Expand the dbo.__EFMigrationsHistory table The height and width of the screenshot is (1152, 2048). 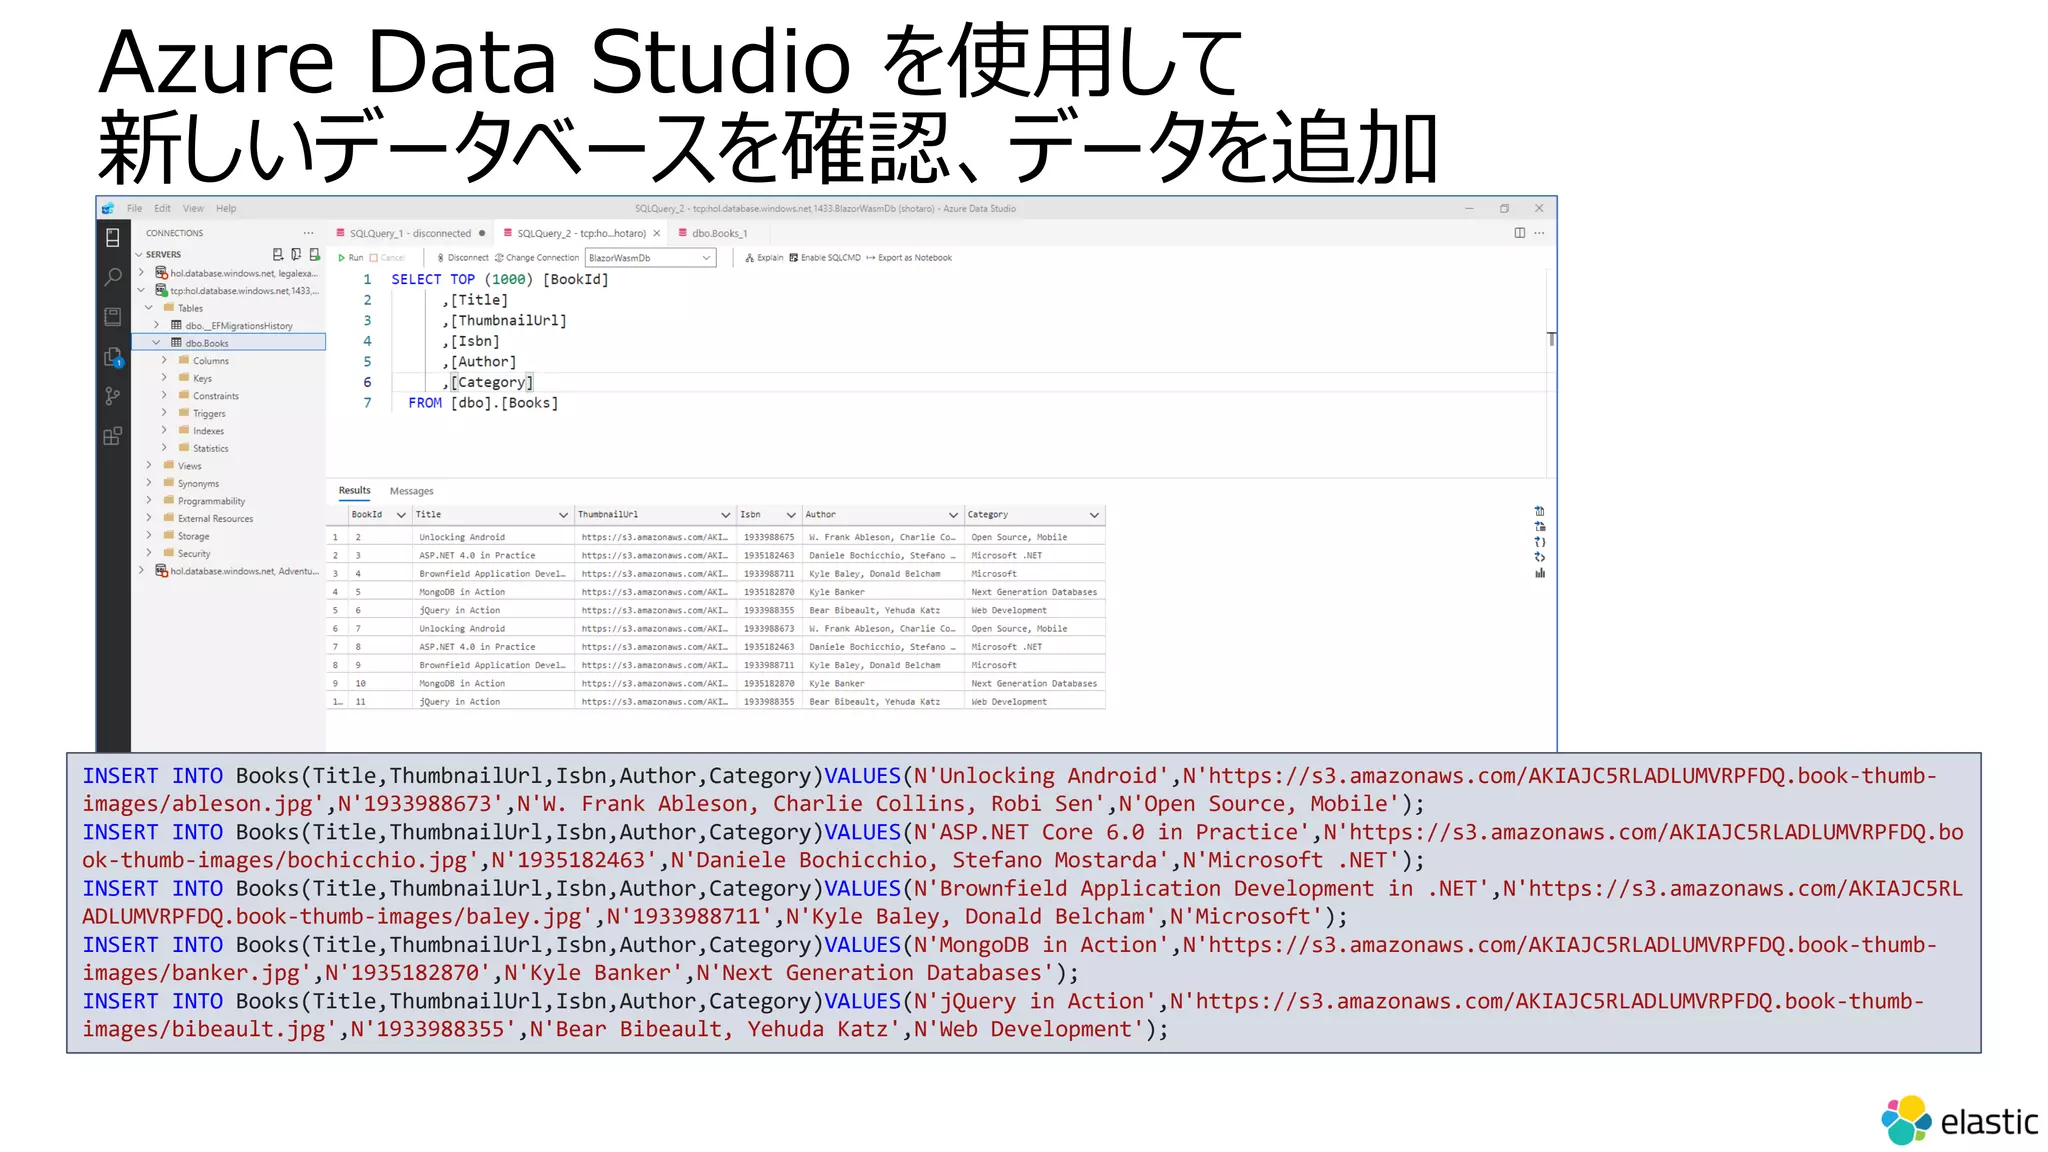[157, 325]
